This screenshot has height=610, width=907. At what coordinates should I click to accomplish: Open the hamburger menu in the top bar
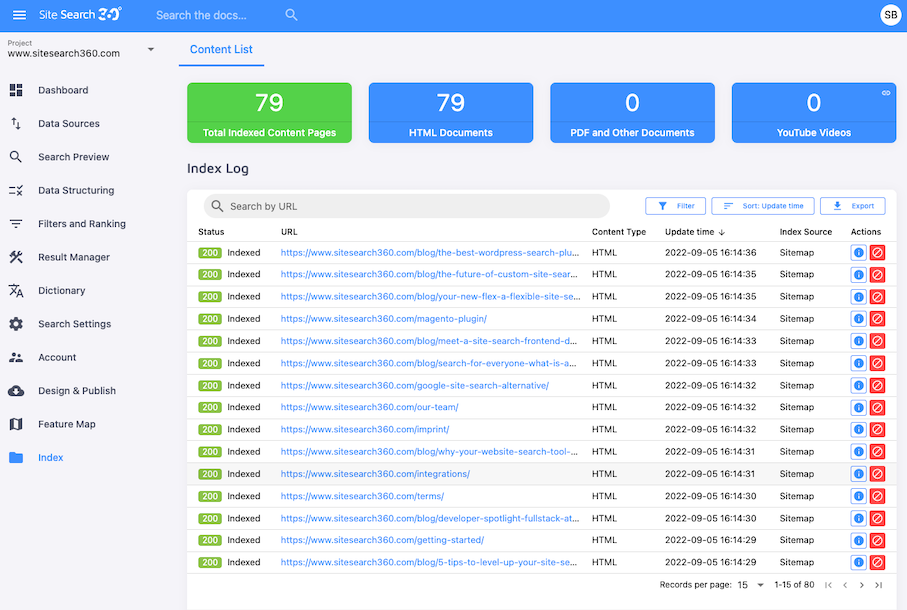click(19, 15)
